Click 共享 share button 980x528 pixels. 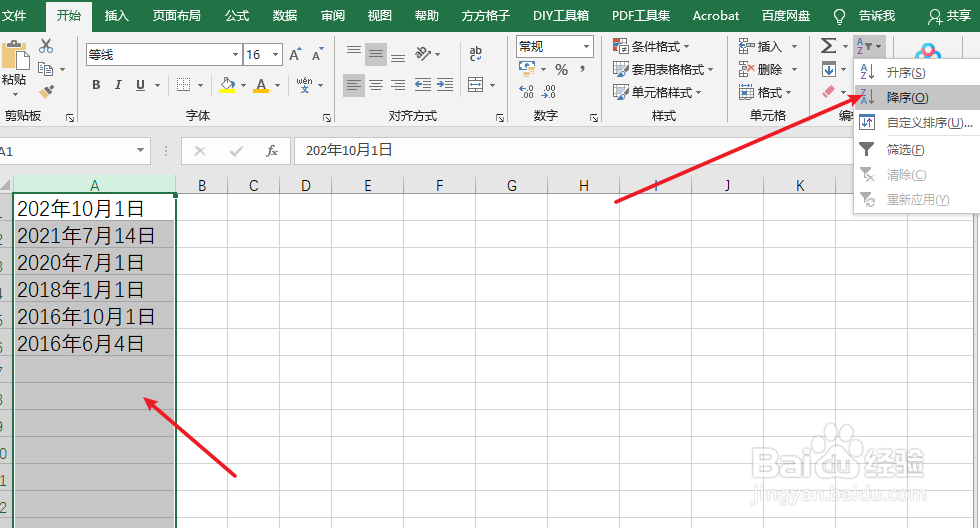click(949, 16)
